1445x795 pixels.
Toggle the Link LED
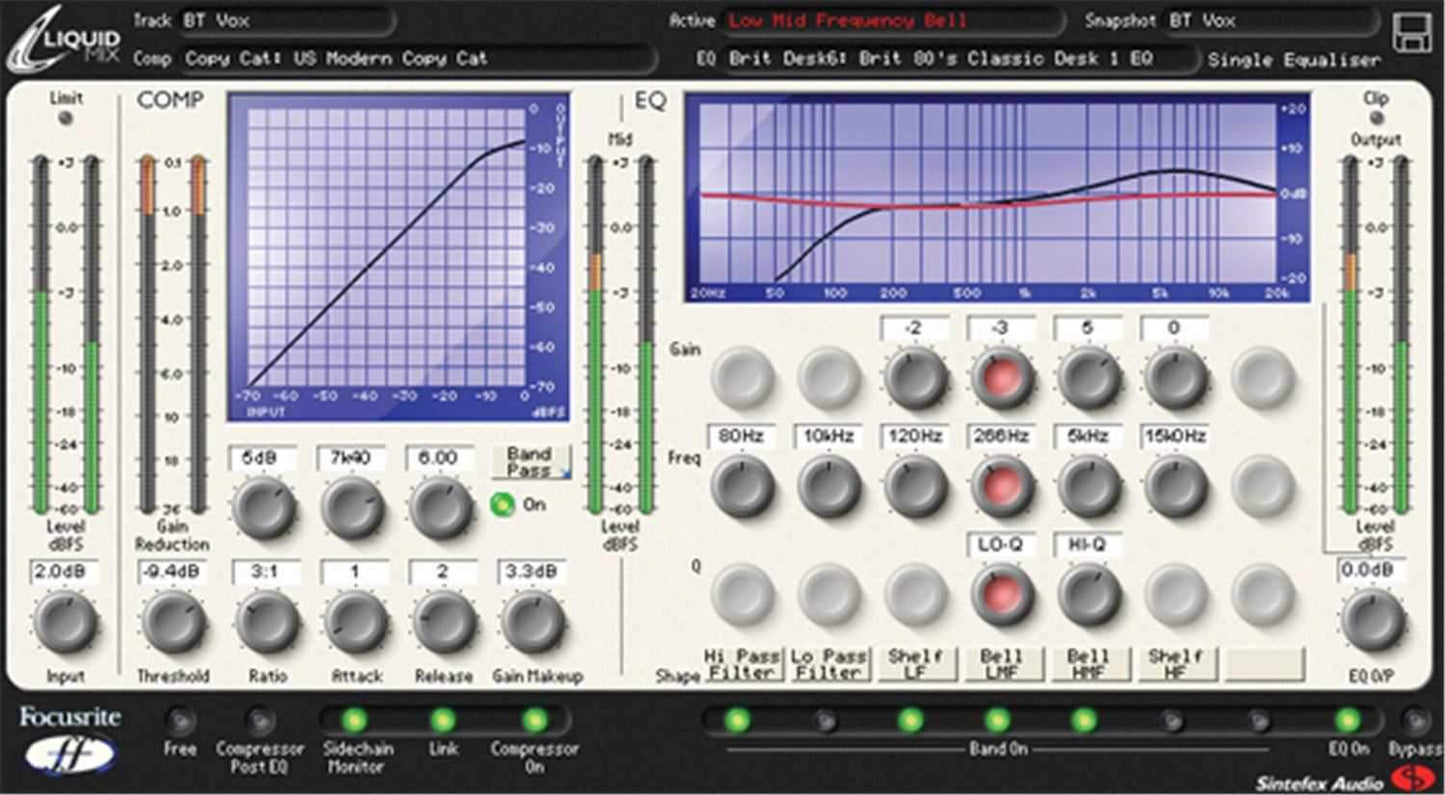click(443, 718)
